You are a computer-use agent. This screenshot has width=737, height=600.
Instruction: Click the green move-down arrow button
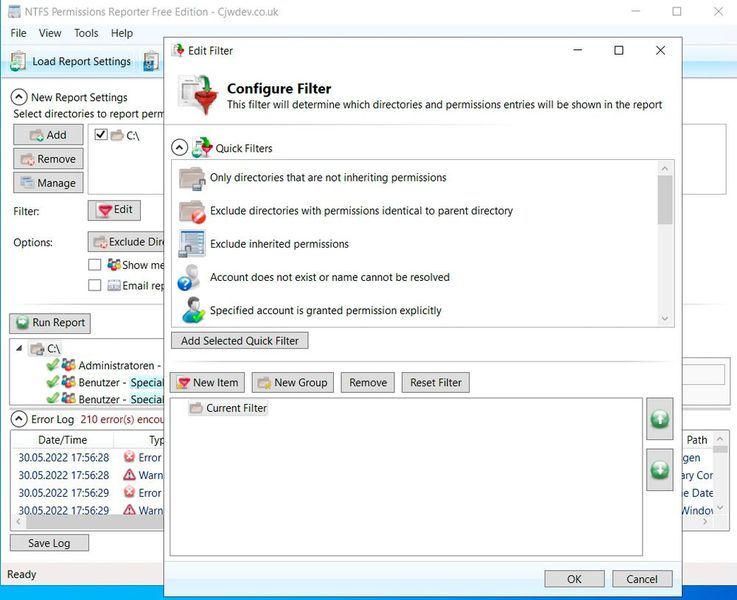pos(659,469)
